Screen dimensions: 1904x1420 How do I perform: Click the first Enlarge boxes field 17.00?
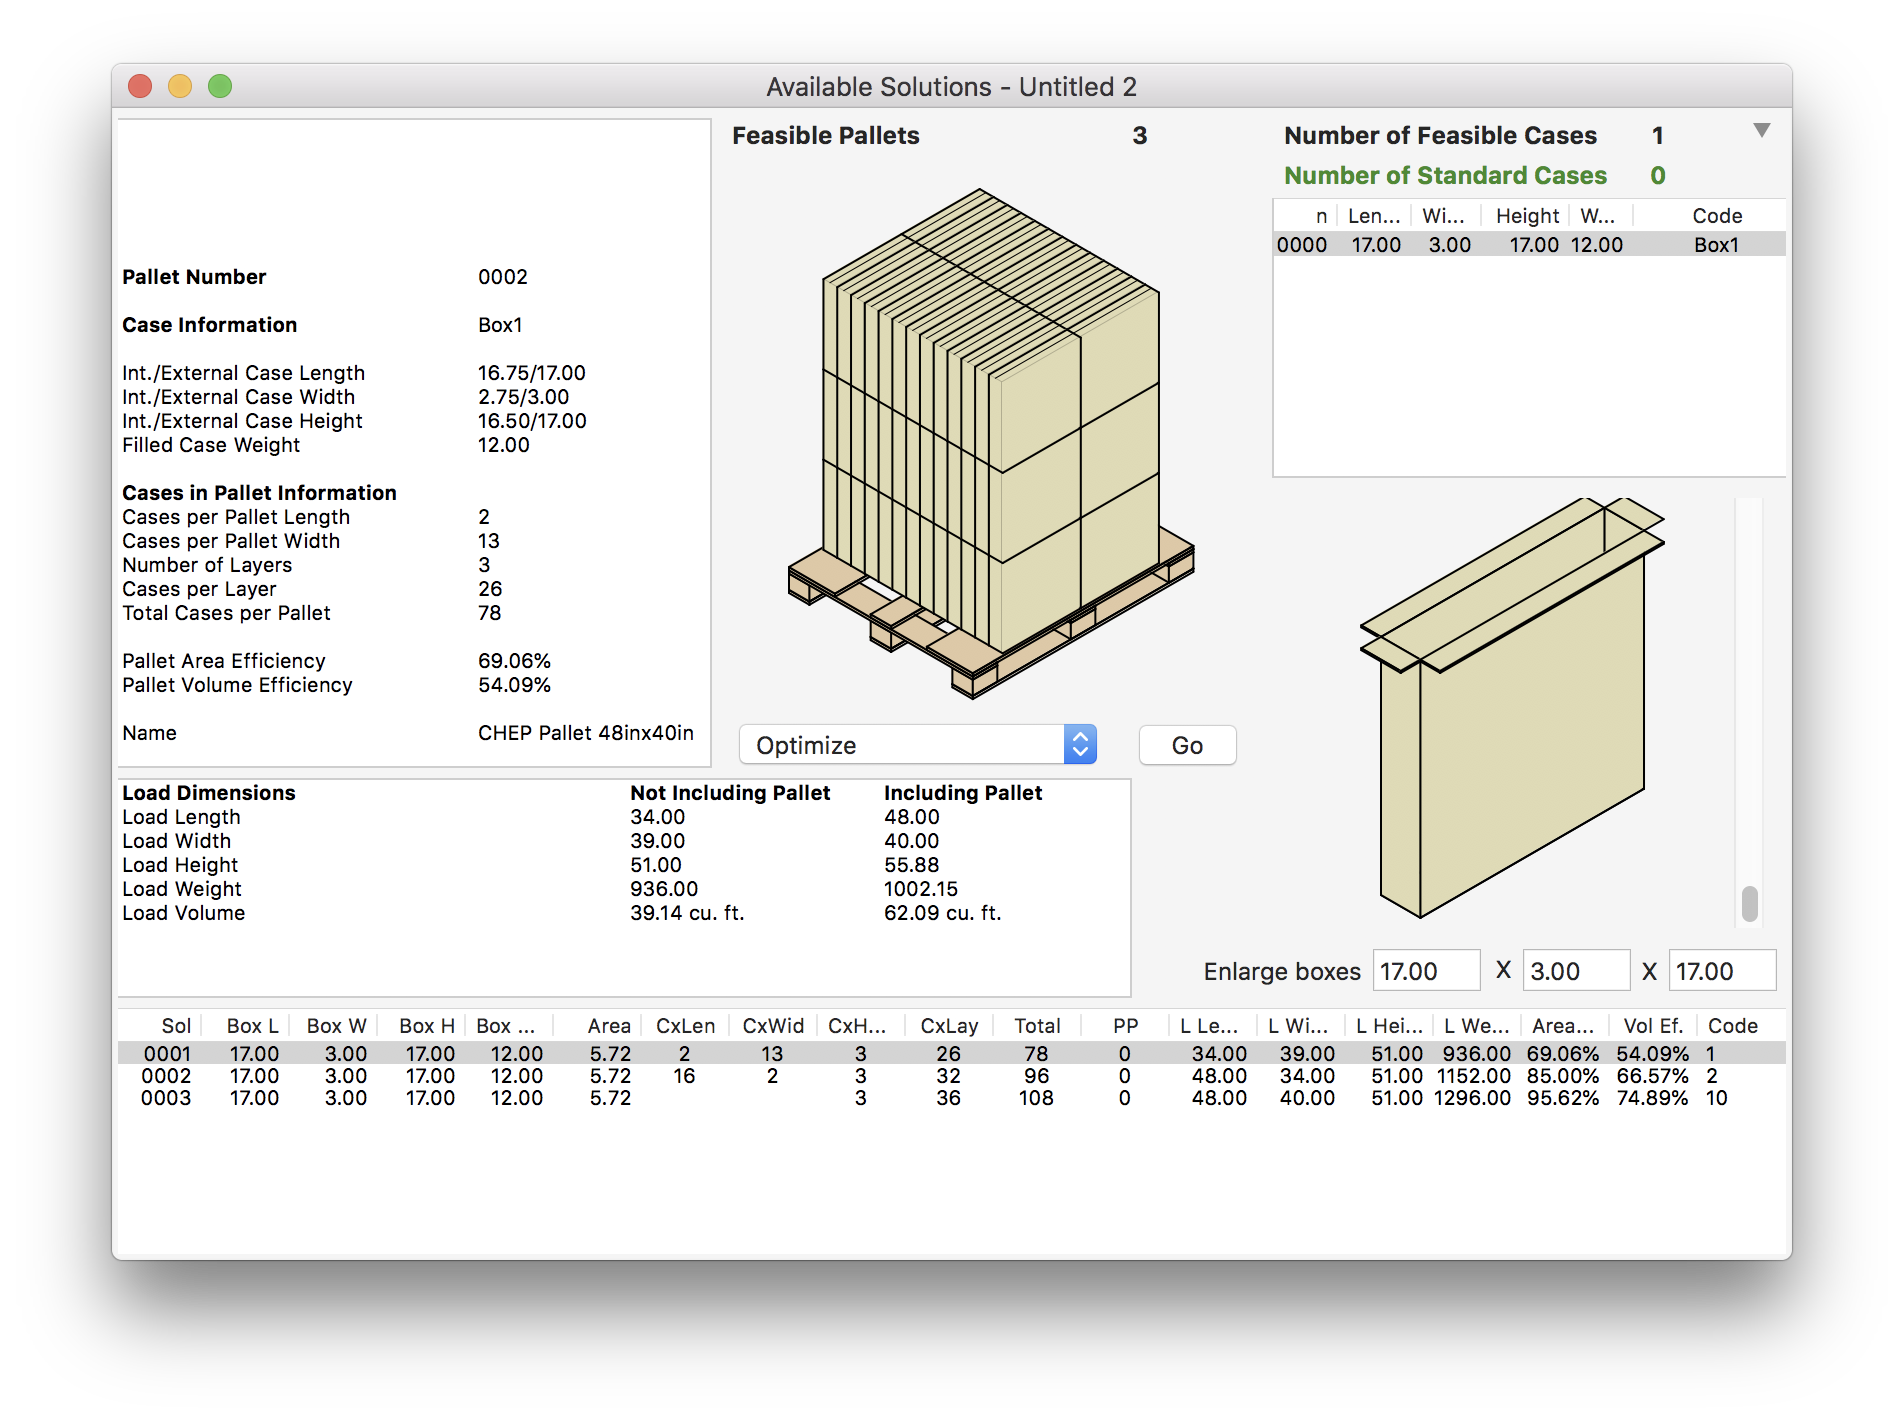[1426, 971]
